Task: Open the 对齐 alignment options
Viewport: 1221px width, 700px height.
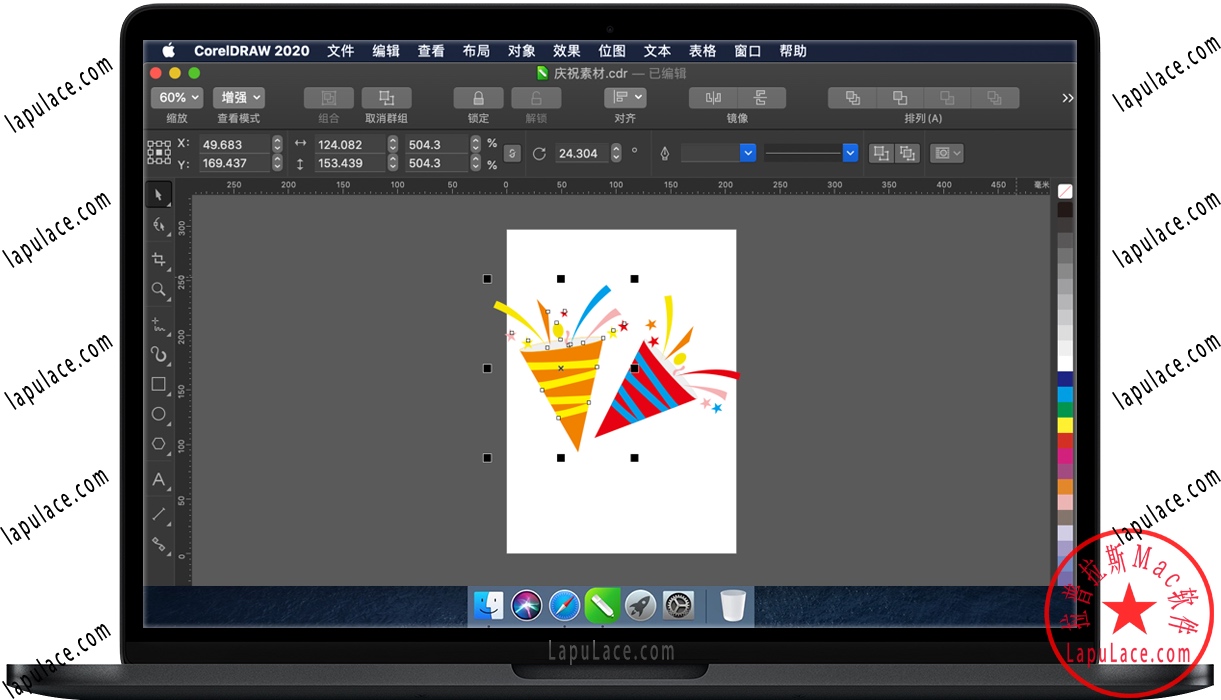Action: (625, 97)
